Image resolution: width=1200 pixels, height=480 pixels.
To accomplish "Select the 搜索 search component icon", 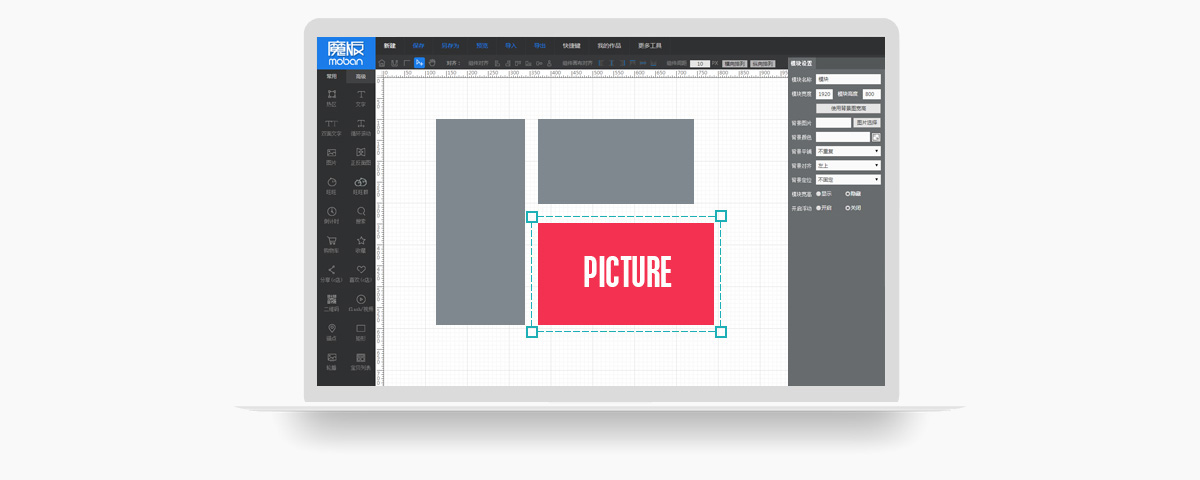I will pyautogui.click(x=361, y=212).
